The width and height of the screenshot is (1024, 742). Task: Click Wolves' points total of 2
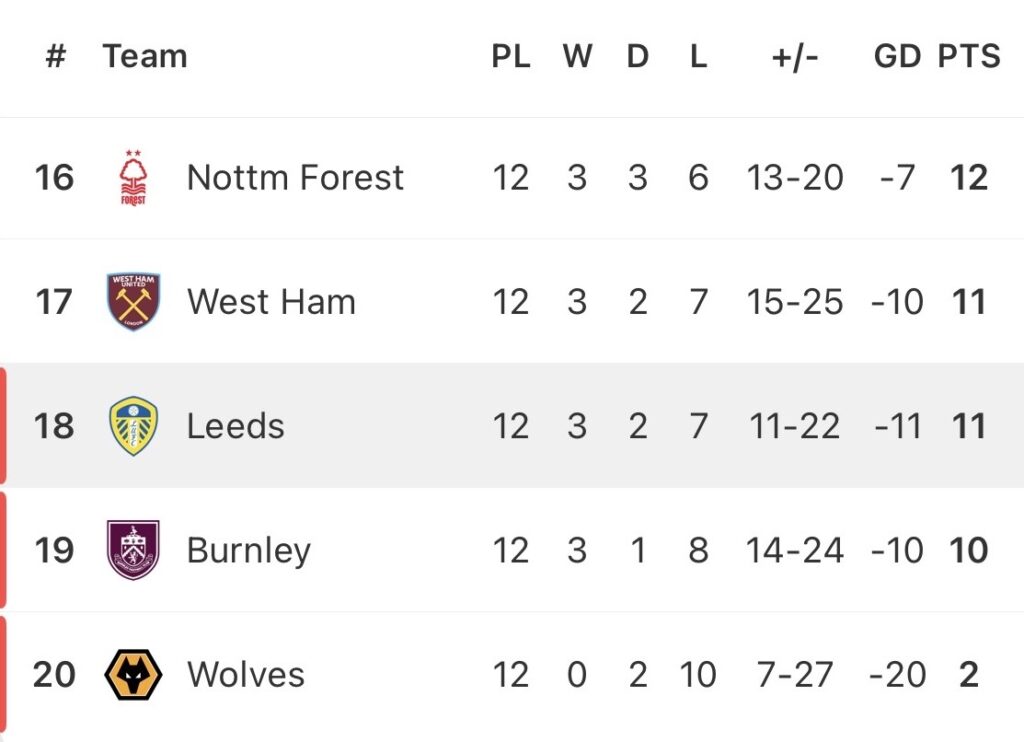[x=968, y=674]
